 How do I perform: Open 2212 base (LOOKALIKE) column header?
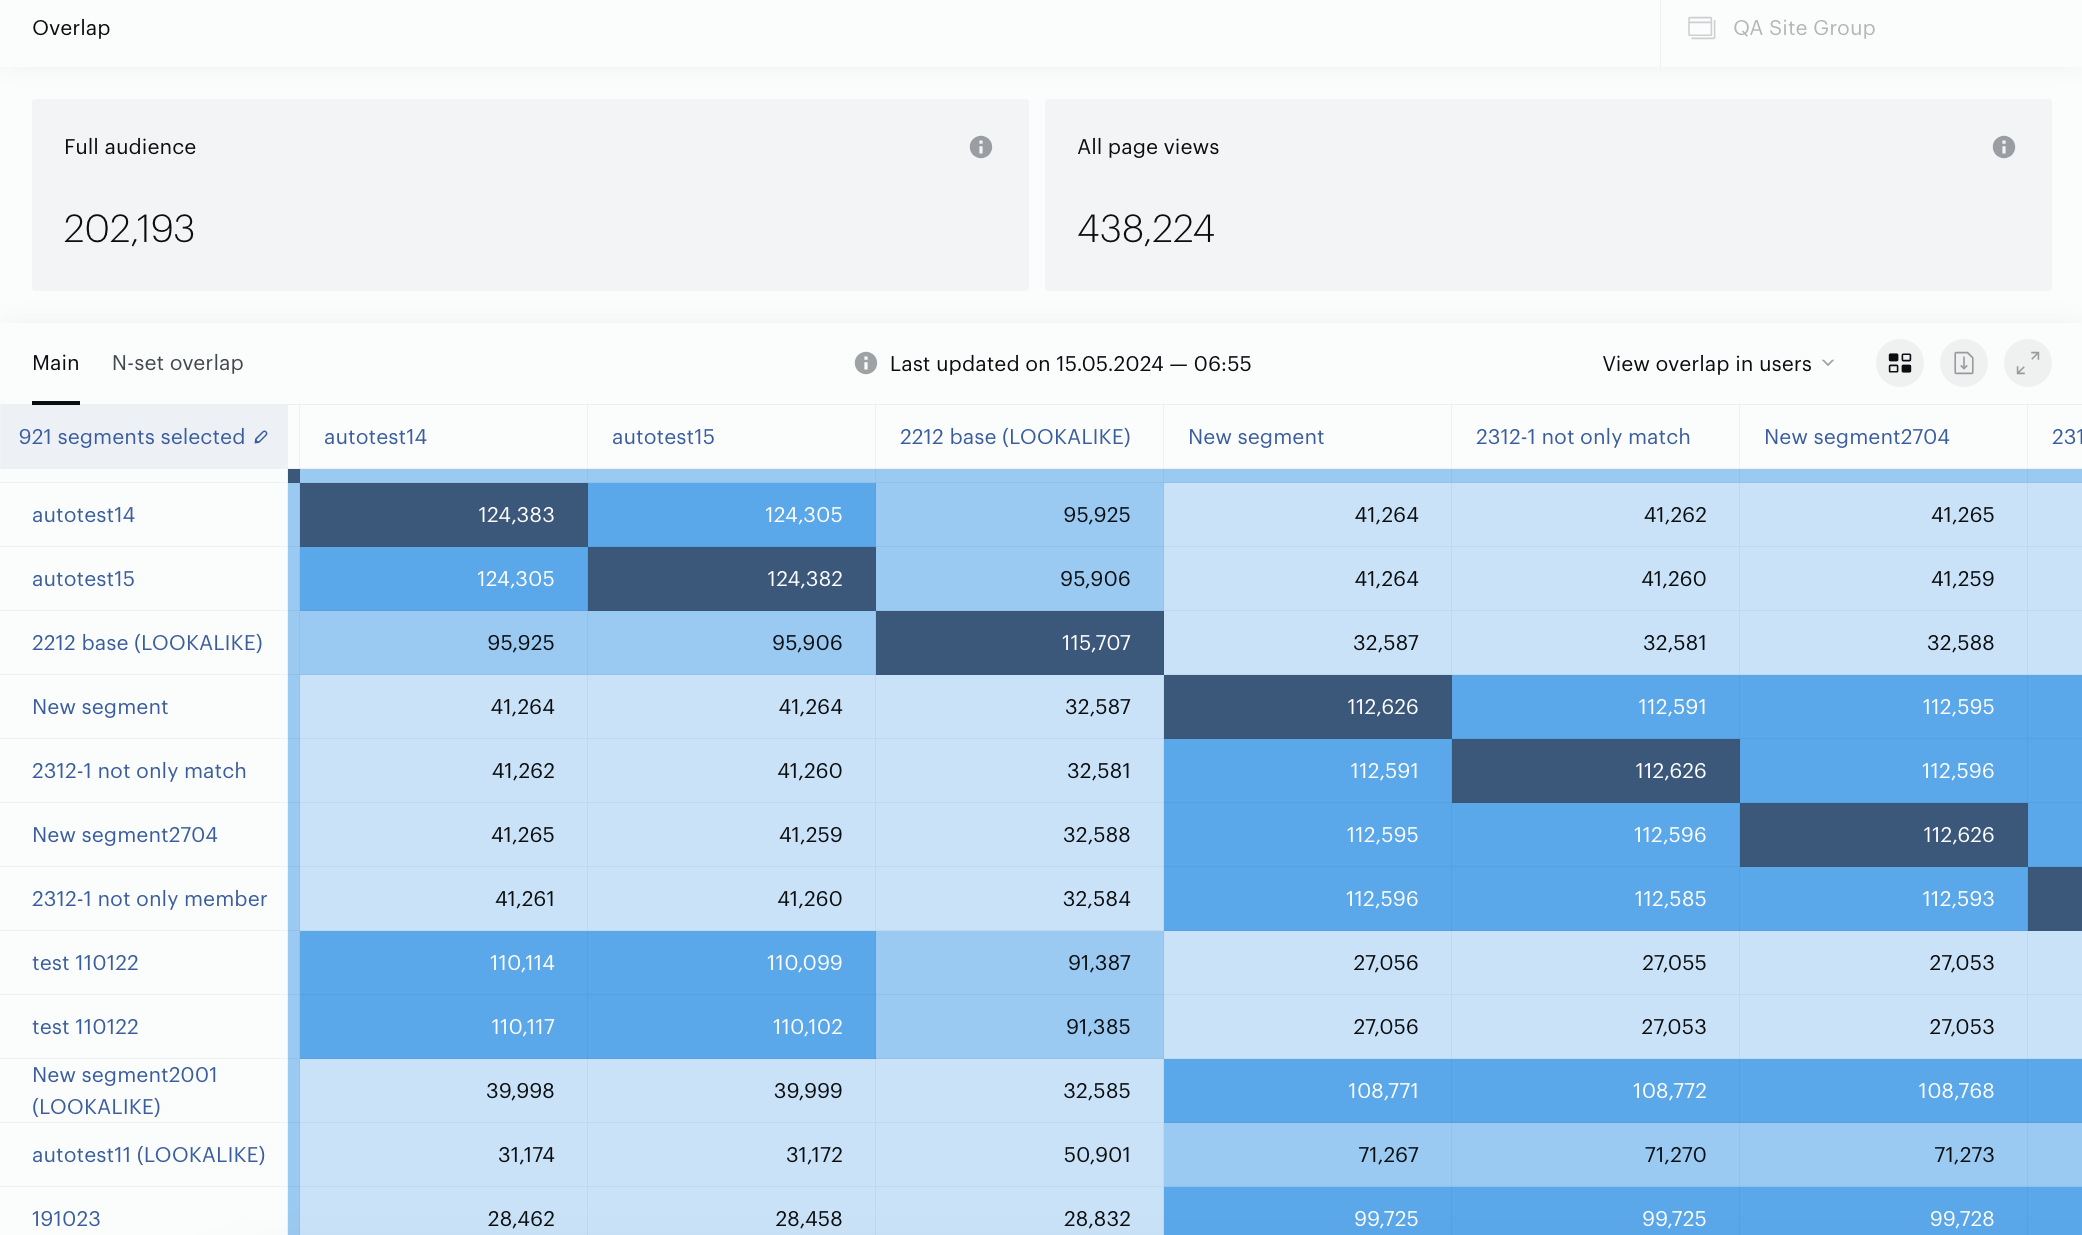click(1015, 437)
